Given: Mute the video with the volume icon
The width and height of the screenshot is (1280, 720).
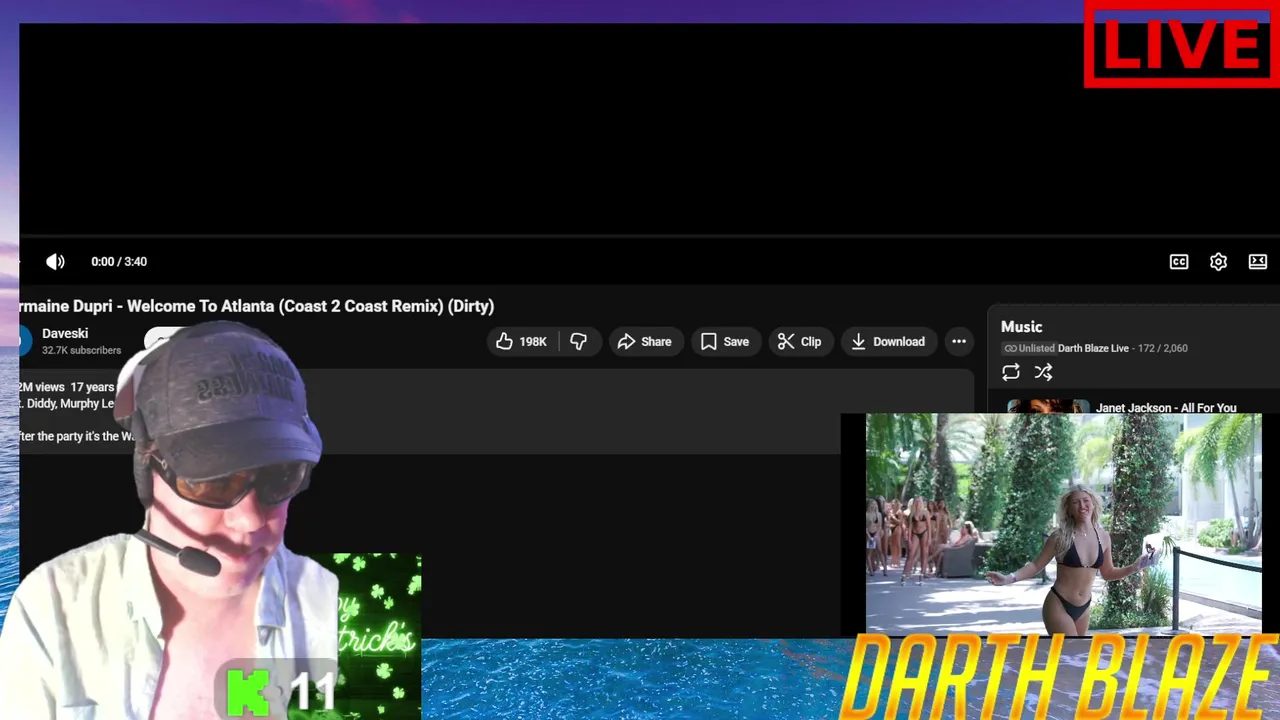Looking at the screenshot, I should pyautogui.click(x=55, y=261).
